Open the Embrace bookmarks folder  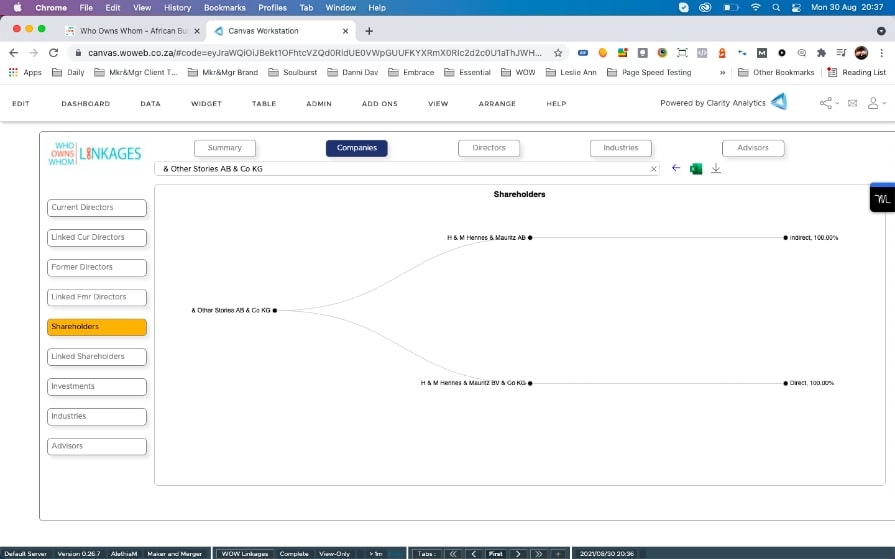pyautogui.click(x=411, y=73)
